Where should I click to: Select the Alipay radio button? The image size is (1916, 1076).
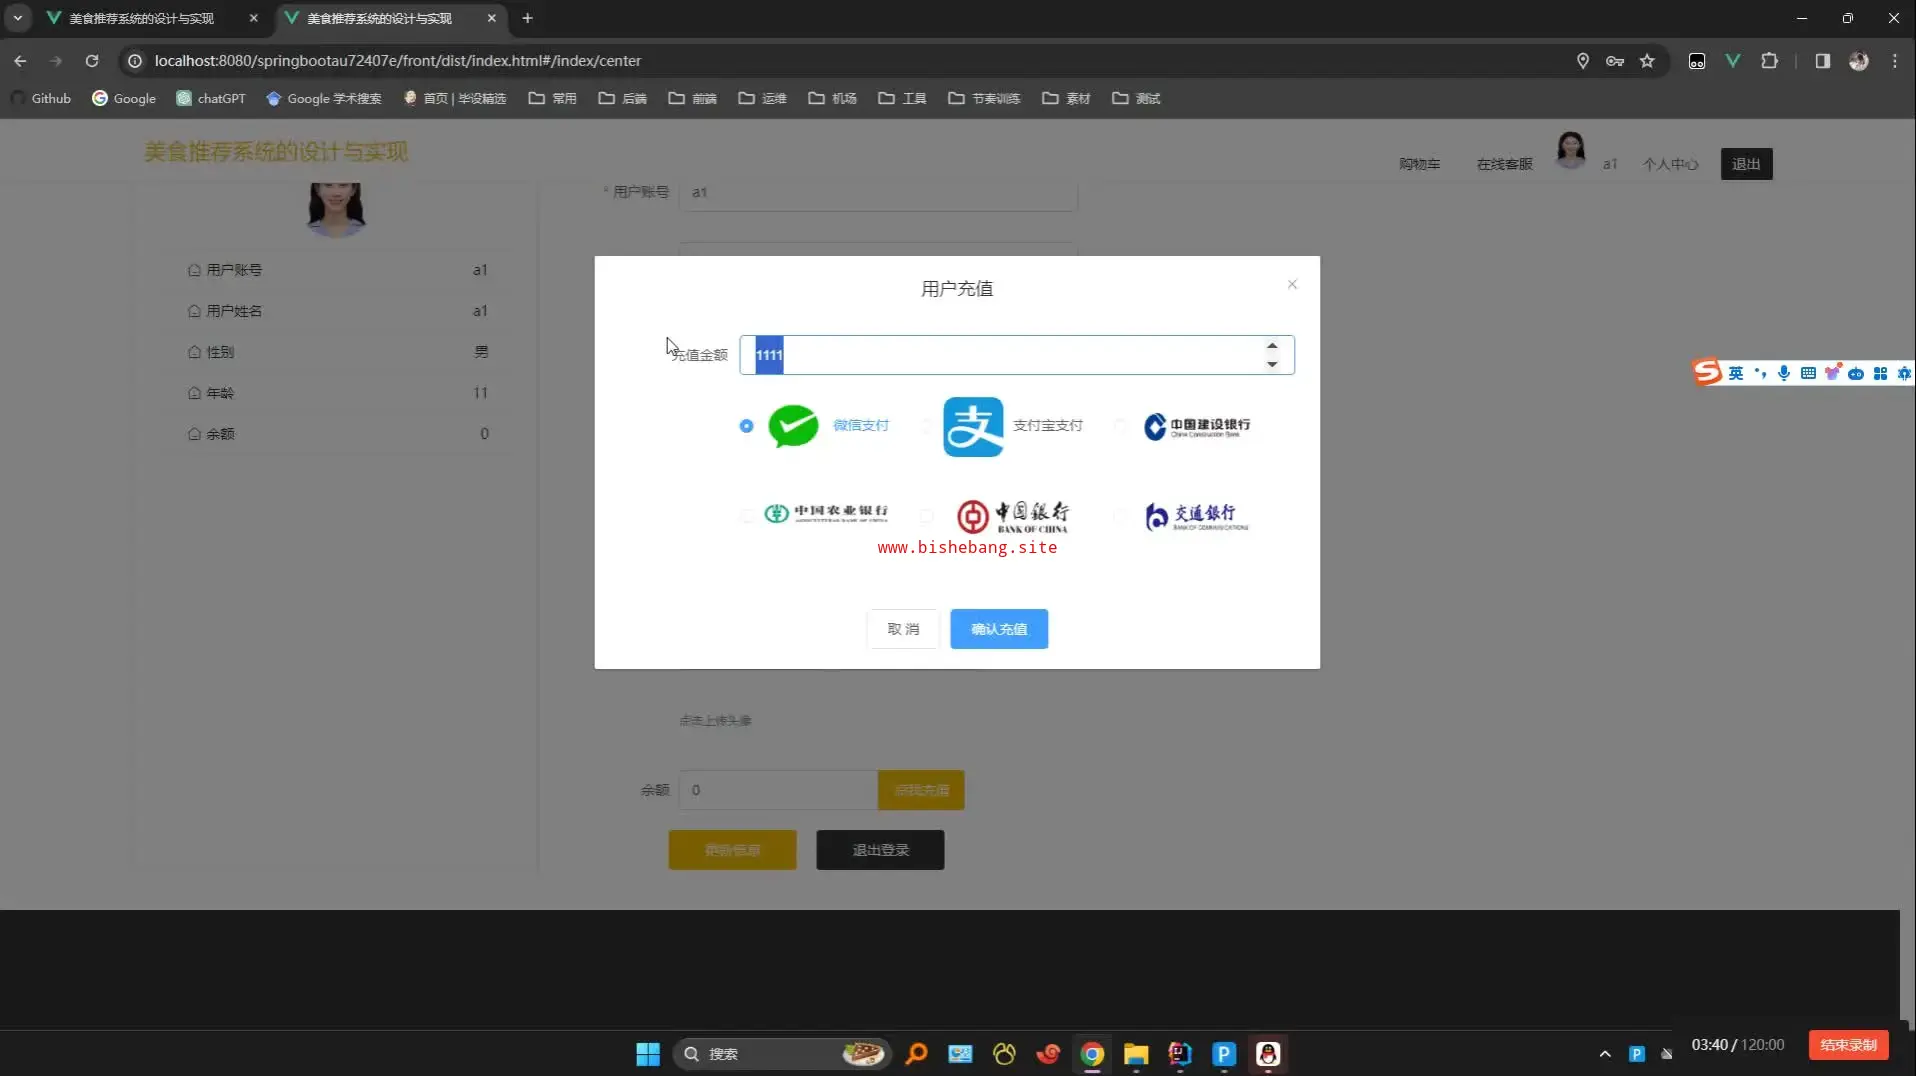[926, 427]
